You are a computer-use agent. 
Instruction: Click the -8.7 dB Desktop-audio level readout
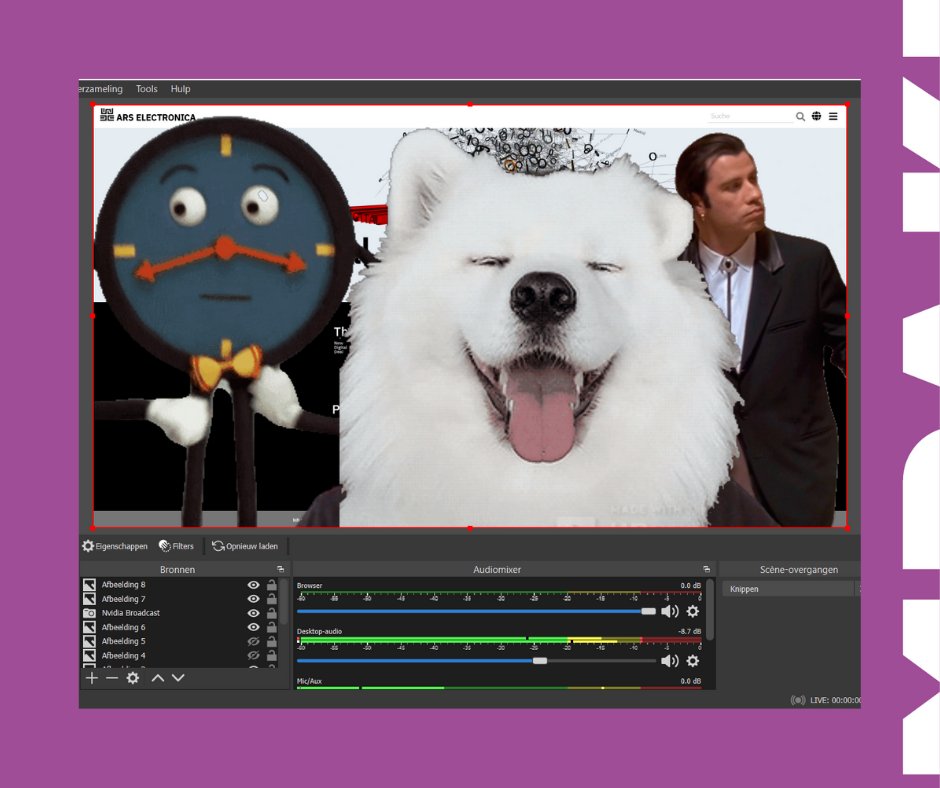pos(689,631)
